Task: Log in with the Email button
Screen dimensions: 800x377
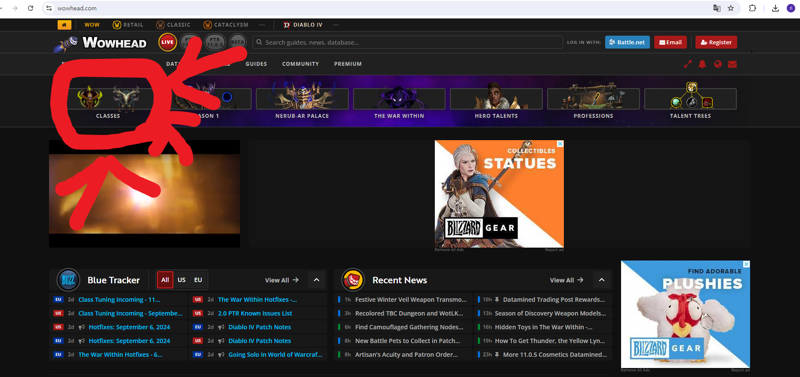Action: [670, 42]
